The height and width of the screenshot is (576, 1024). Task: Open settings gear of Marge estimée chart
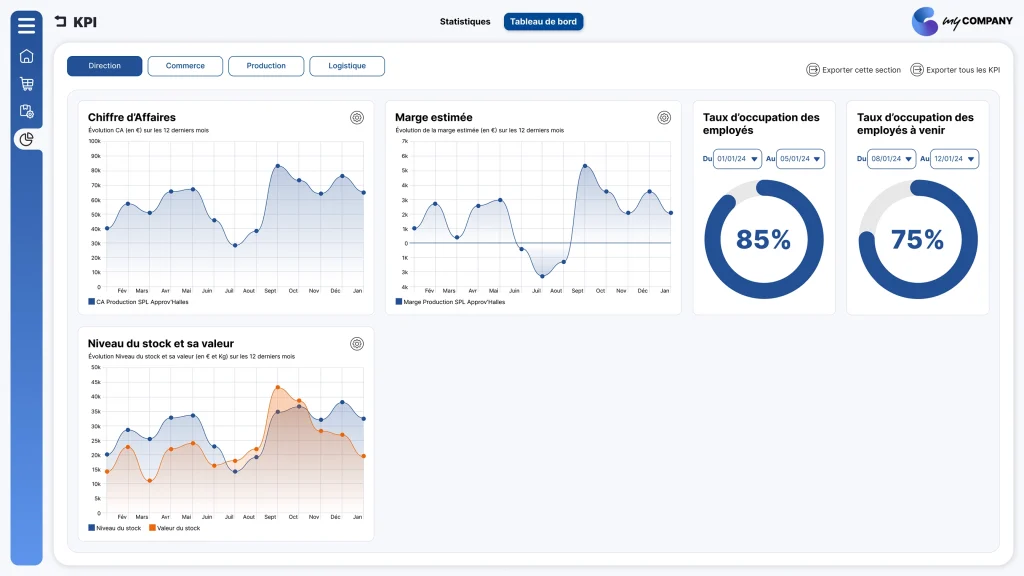tap(664, 118)
